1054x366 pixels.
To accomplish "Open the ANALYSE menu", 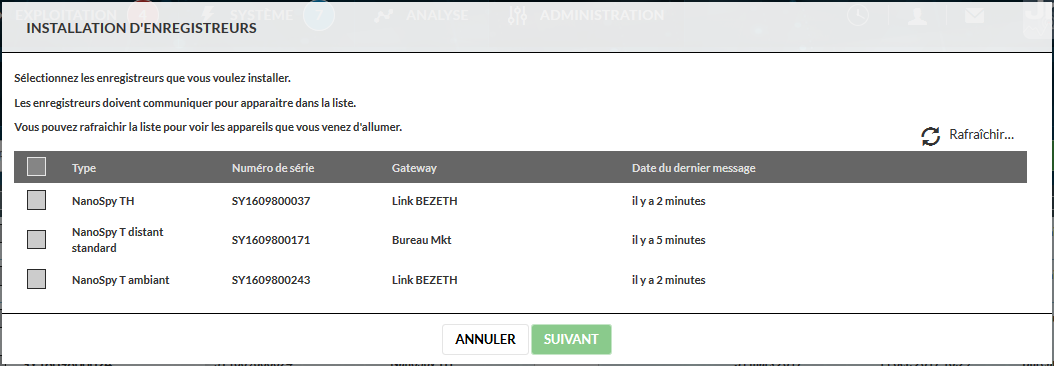I will (x=437, y=15).
